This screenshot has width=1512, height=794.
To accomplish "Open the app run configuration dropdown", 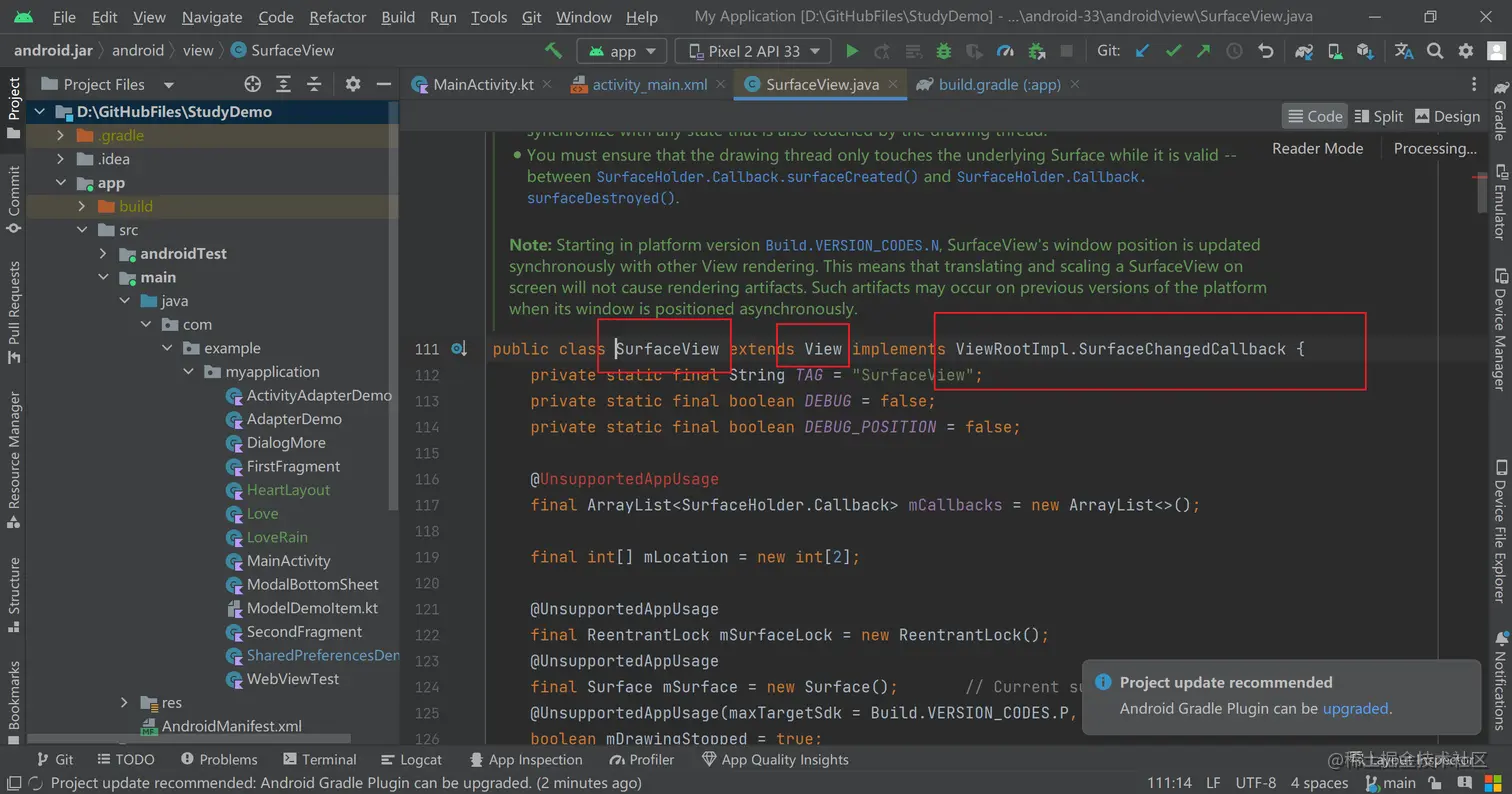I will tap(623, 51).
